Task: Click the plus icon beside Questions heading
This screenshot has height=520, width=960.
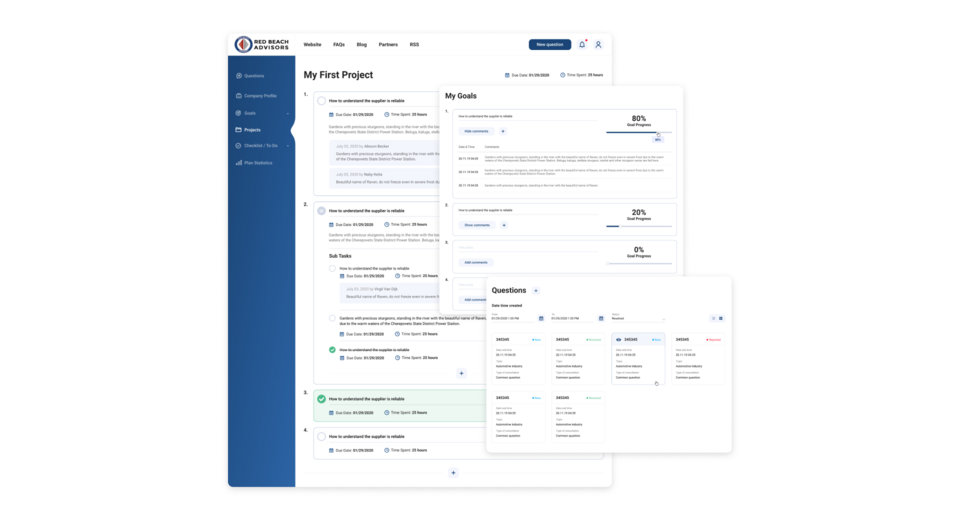Action: click(x=536, y=291)
